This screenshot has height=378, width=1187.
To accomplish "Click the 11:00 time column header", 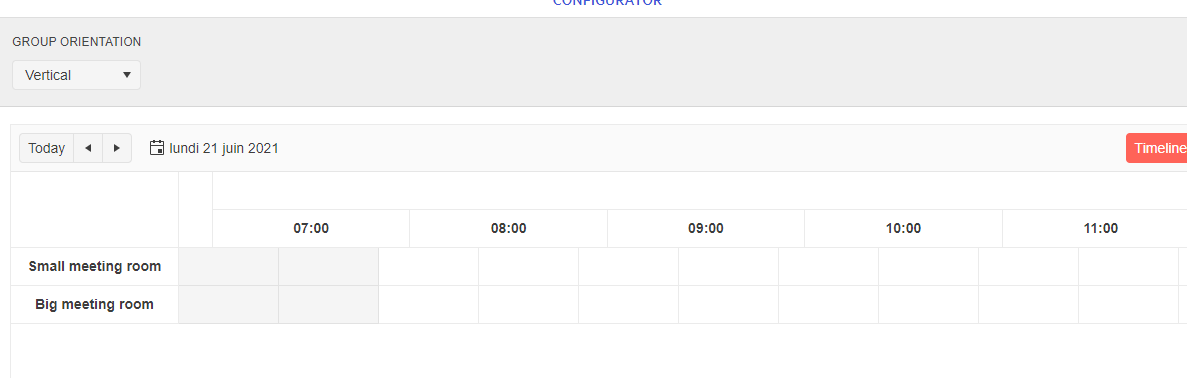I will (1101, 229).
